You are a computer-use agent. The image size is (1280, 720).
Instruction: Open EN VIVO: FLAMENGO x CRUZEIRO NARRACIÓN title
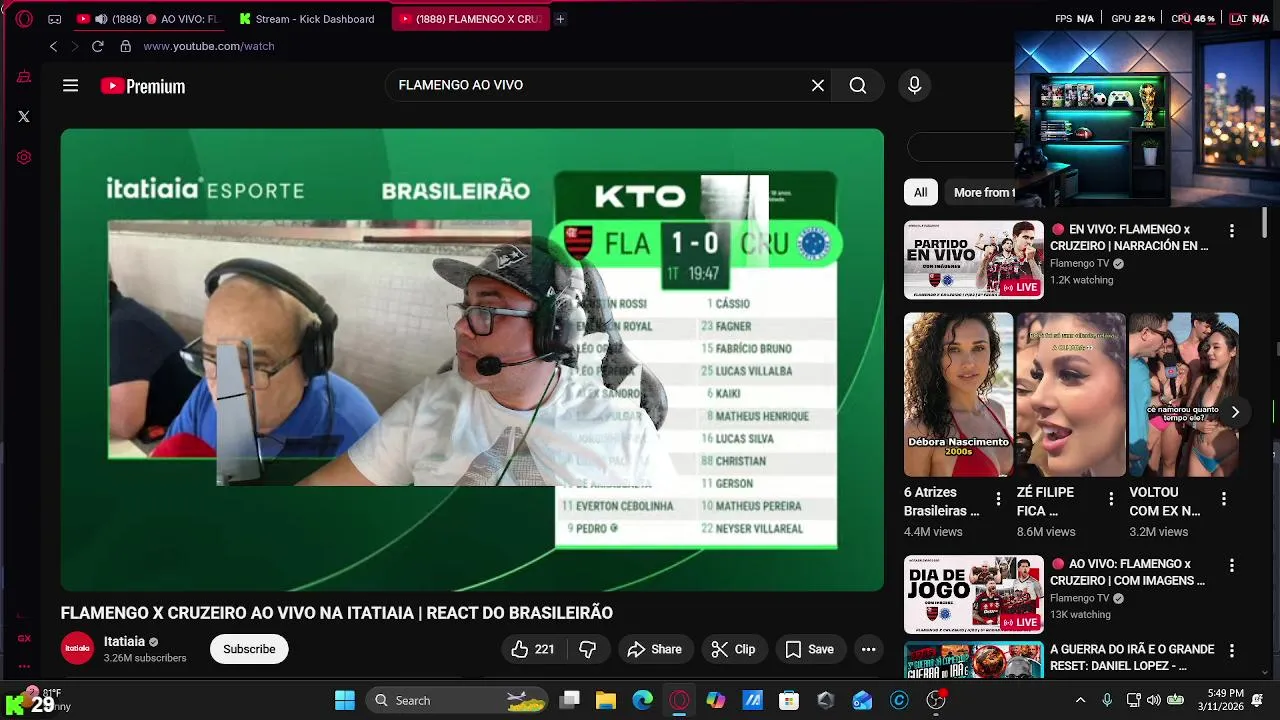click(1129, 238)
